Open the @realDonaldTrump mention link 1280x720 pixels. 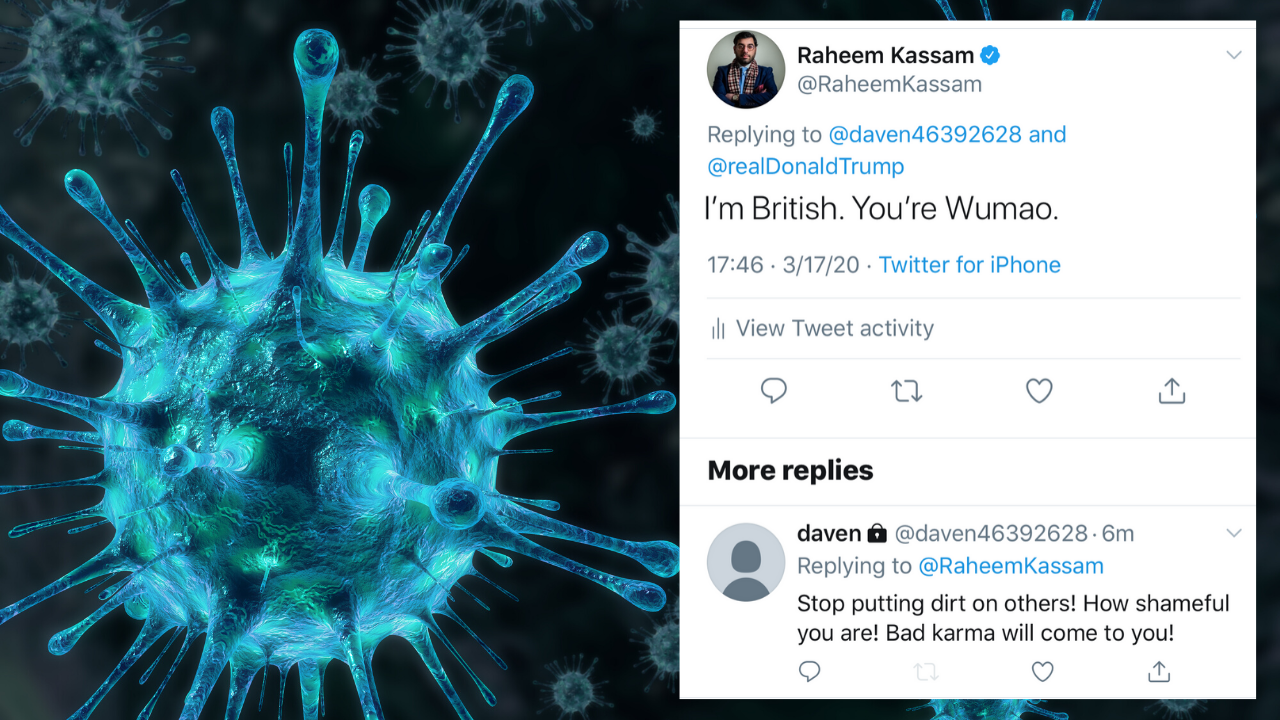click(x=805, y=166)
